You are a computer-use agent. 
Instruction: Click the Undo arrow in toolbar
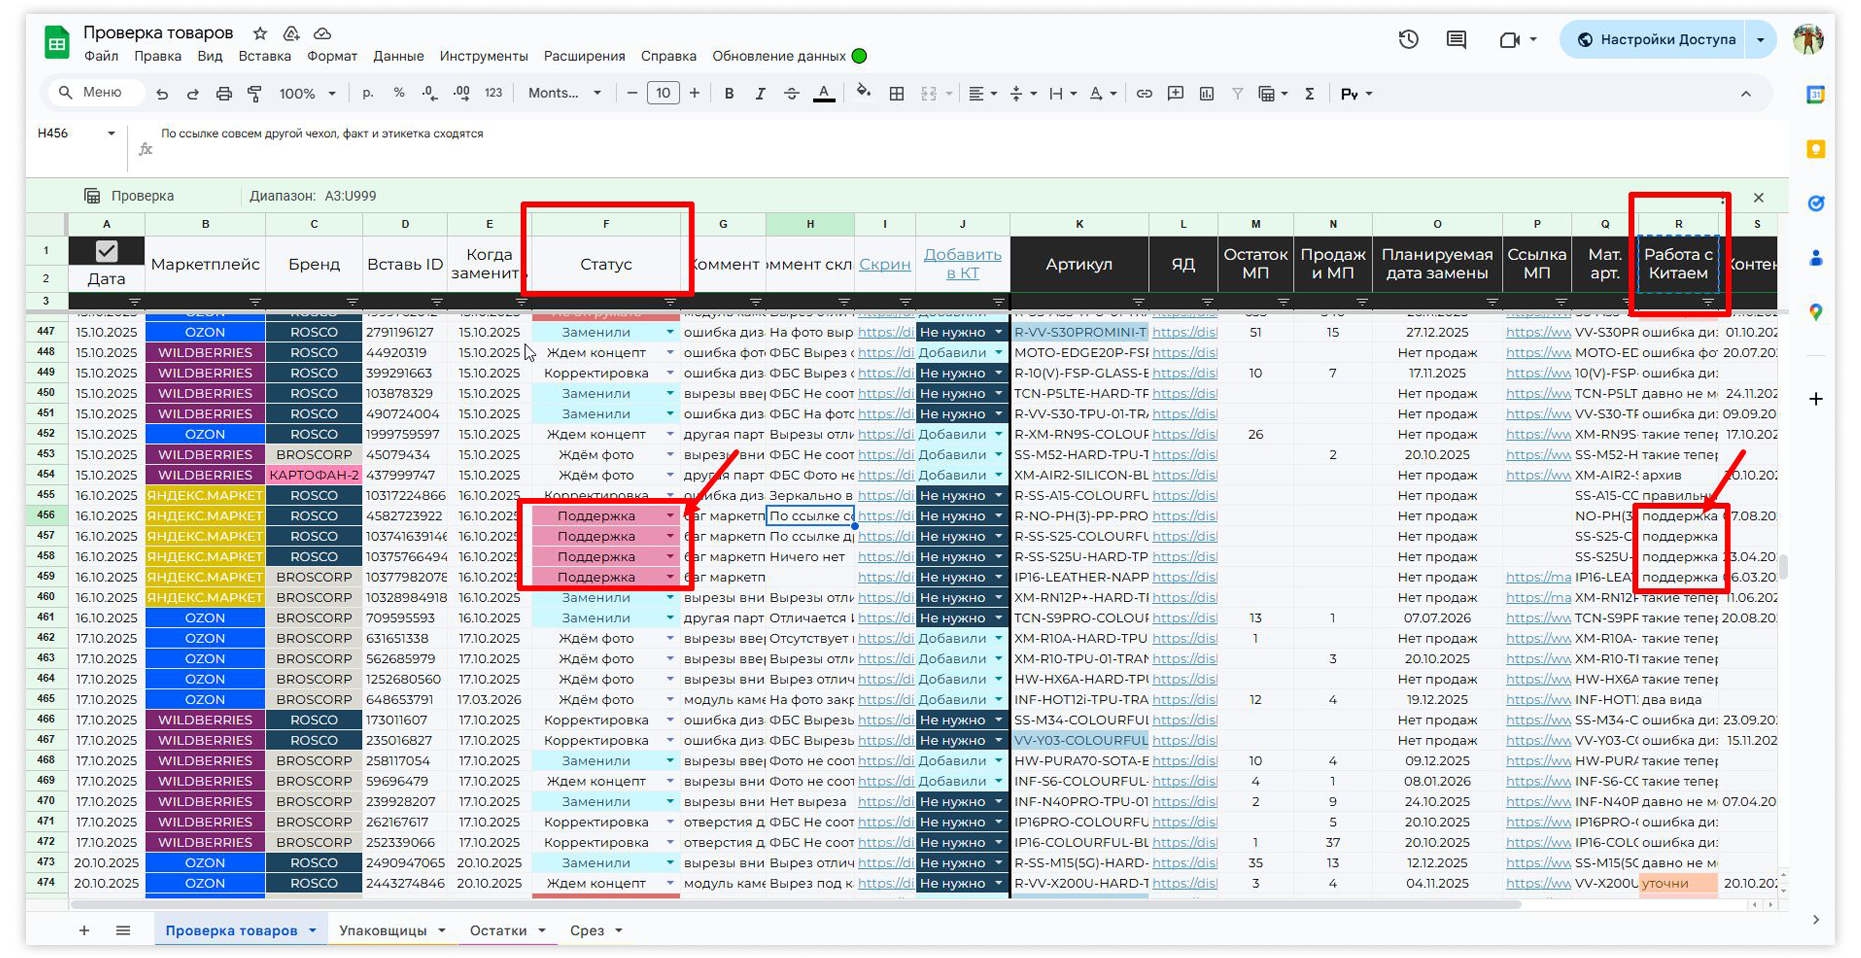coord(162,94)
